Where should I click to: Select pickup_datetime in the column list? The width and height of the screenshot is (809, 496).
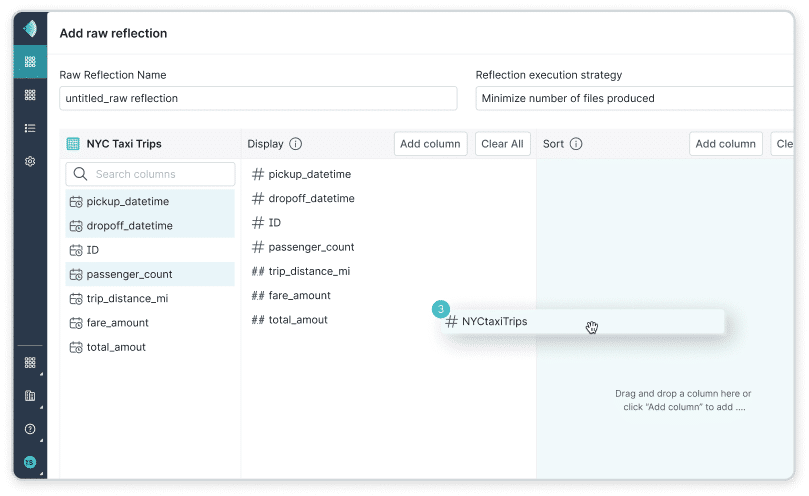(x=150, y=202)
